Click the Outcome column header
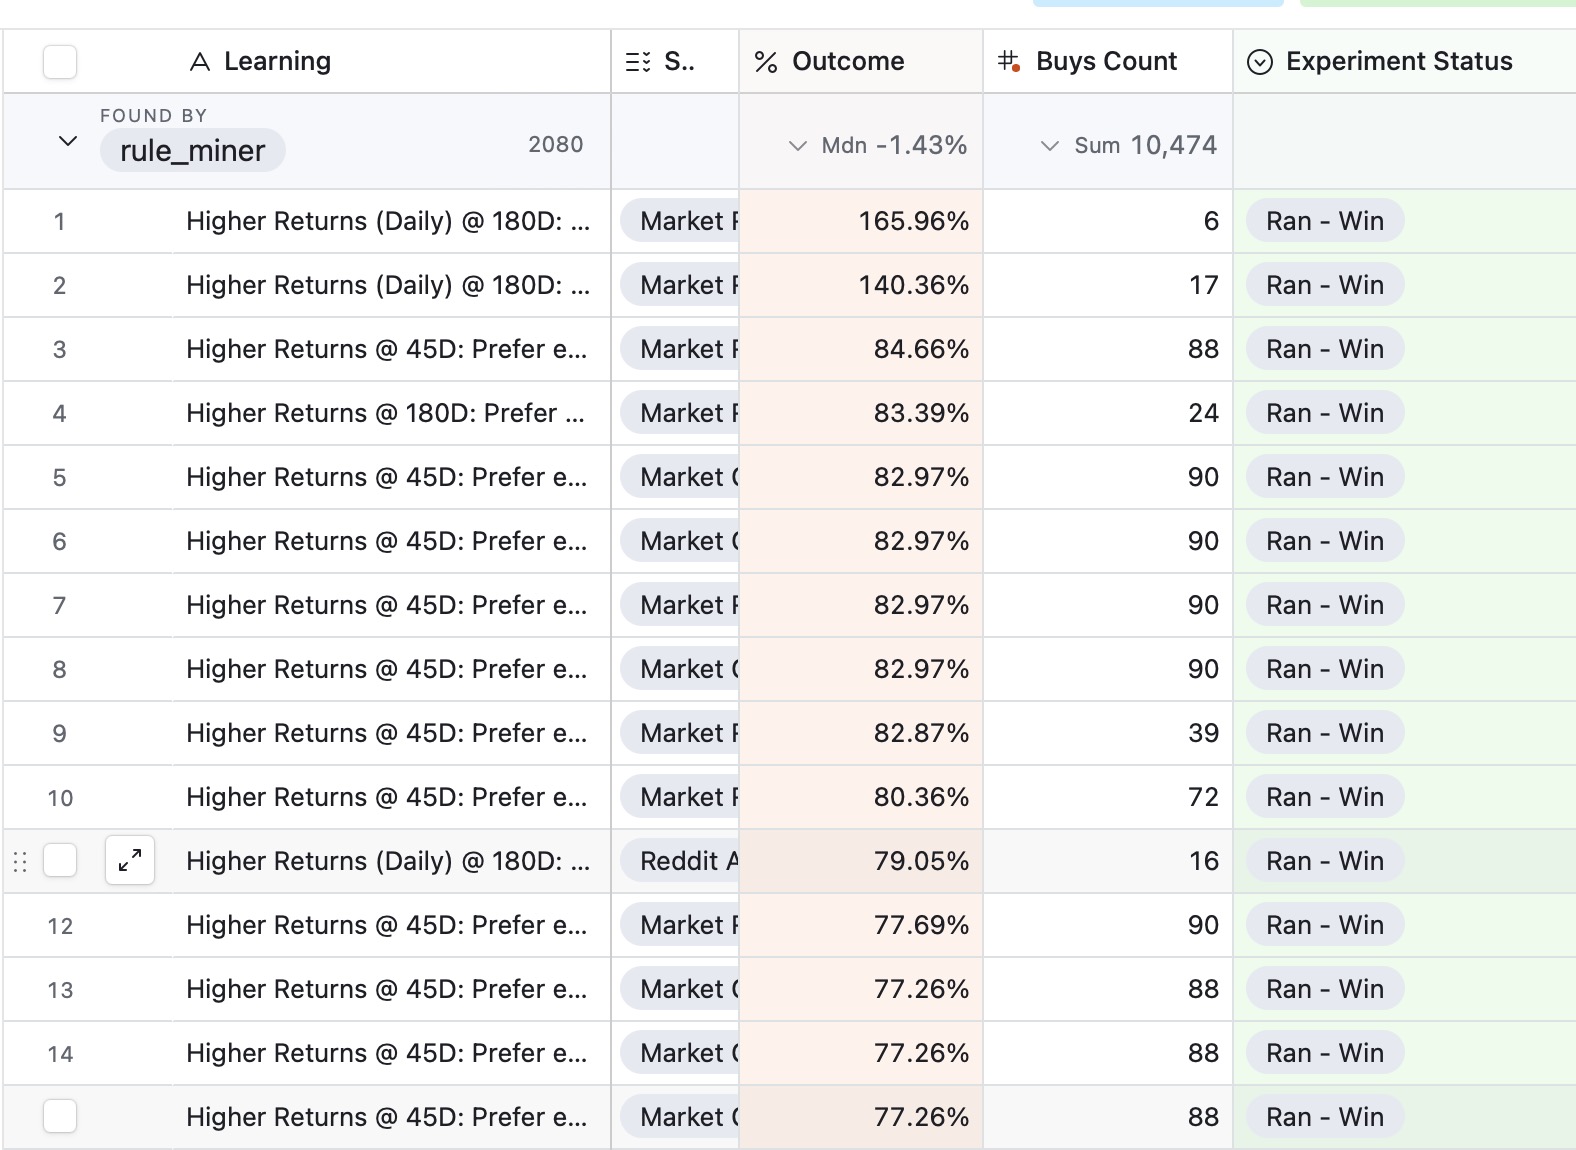Screen dimensions: 1576x1150 click(x=847, y=62)
